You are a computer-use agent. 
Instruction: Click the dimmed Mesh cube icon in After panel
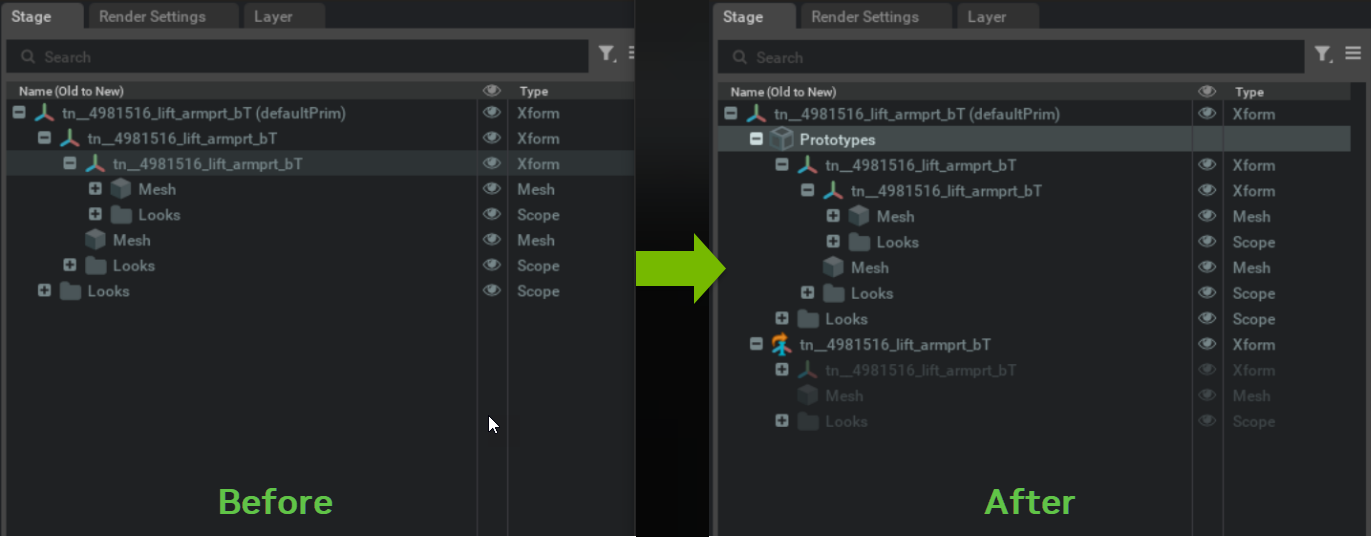pyautogui.click(x=807, y=396)
